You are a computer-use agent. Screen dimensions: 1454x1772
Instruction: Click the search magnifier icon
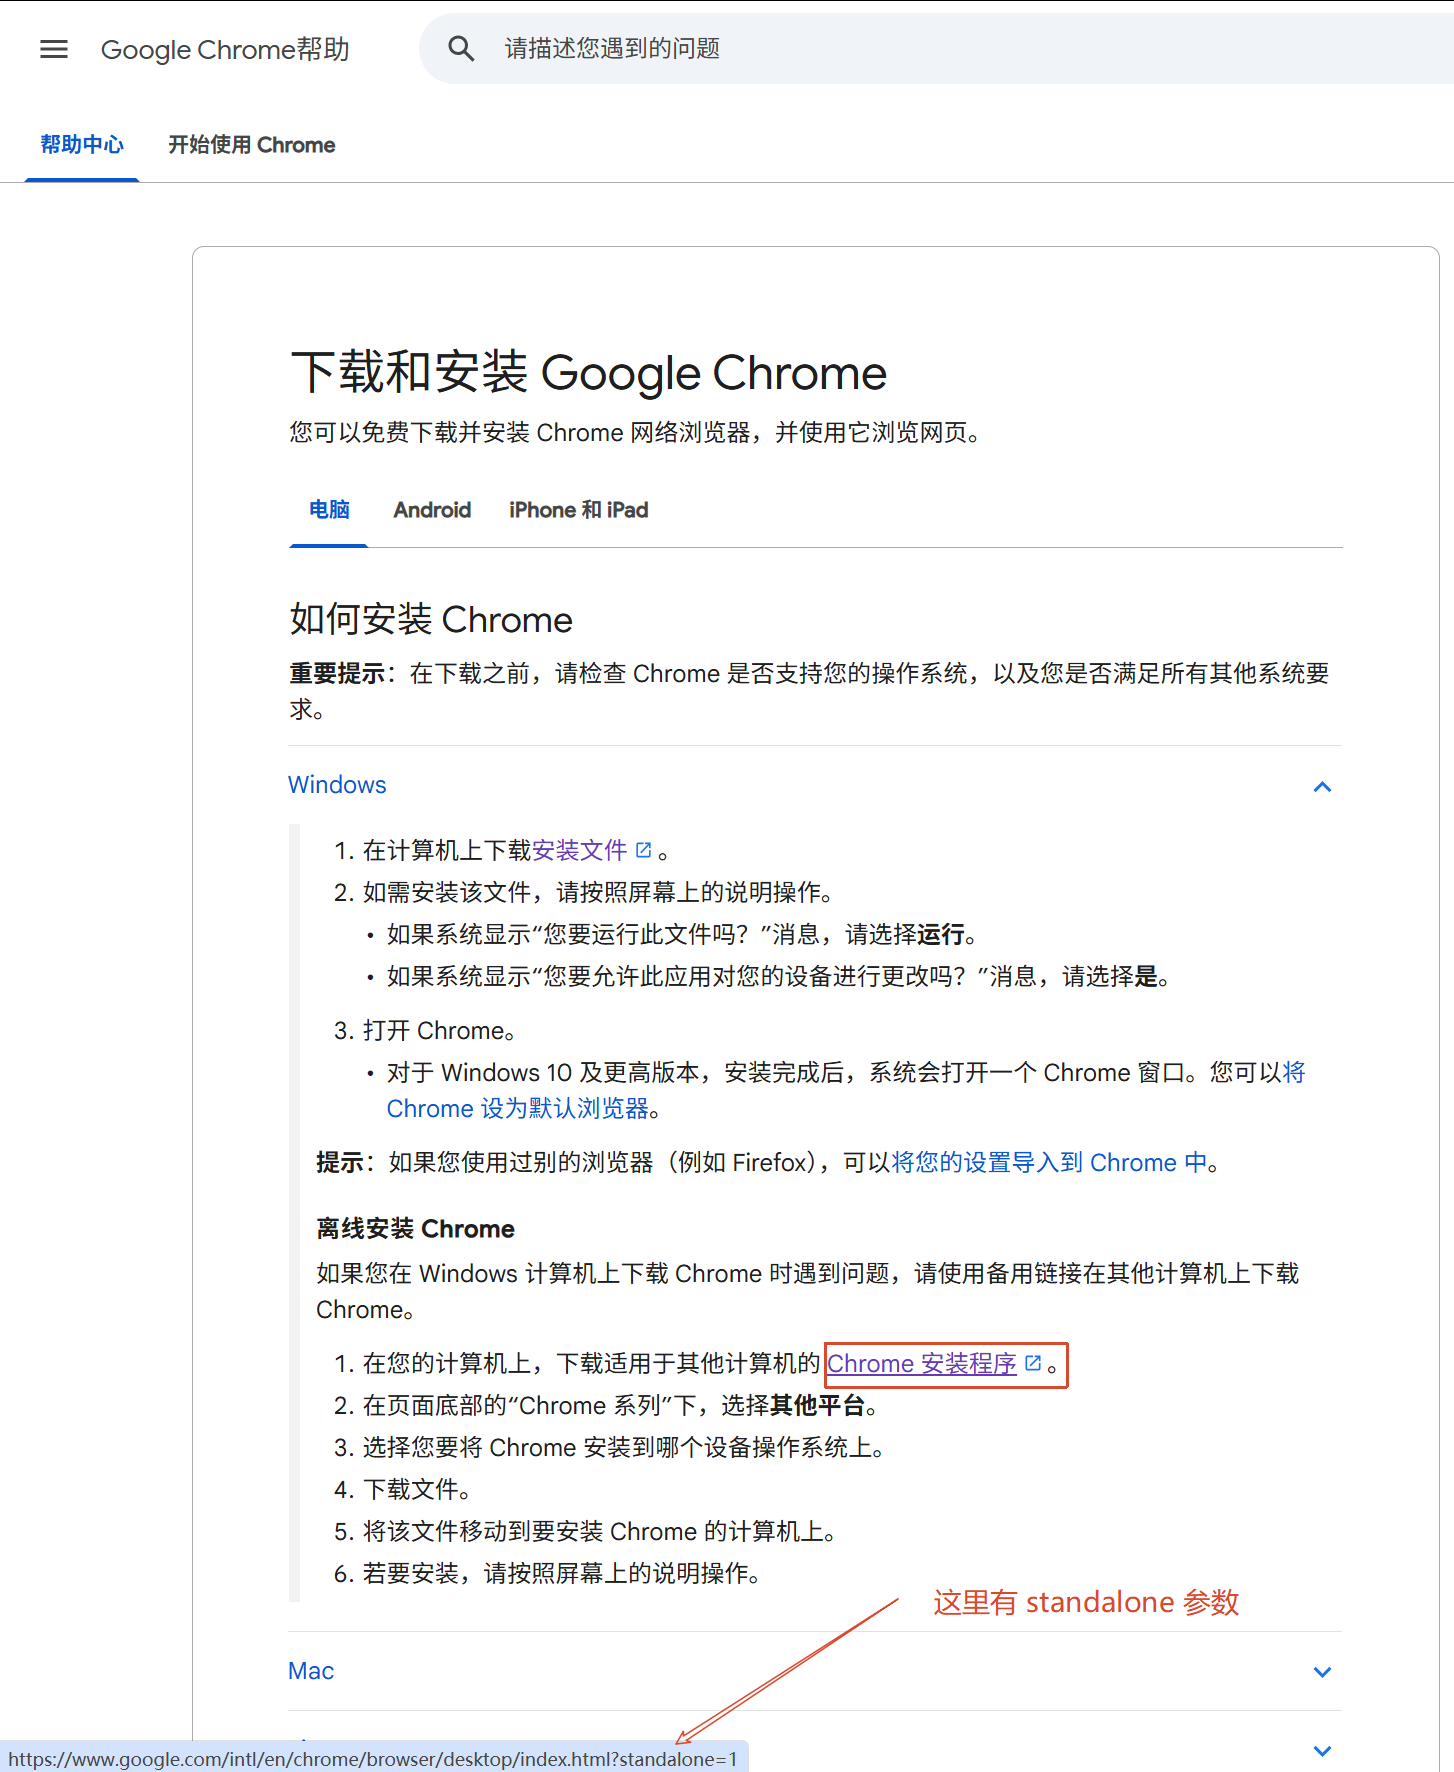click(x=461, y=48)
